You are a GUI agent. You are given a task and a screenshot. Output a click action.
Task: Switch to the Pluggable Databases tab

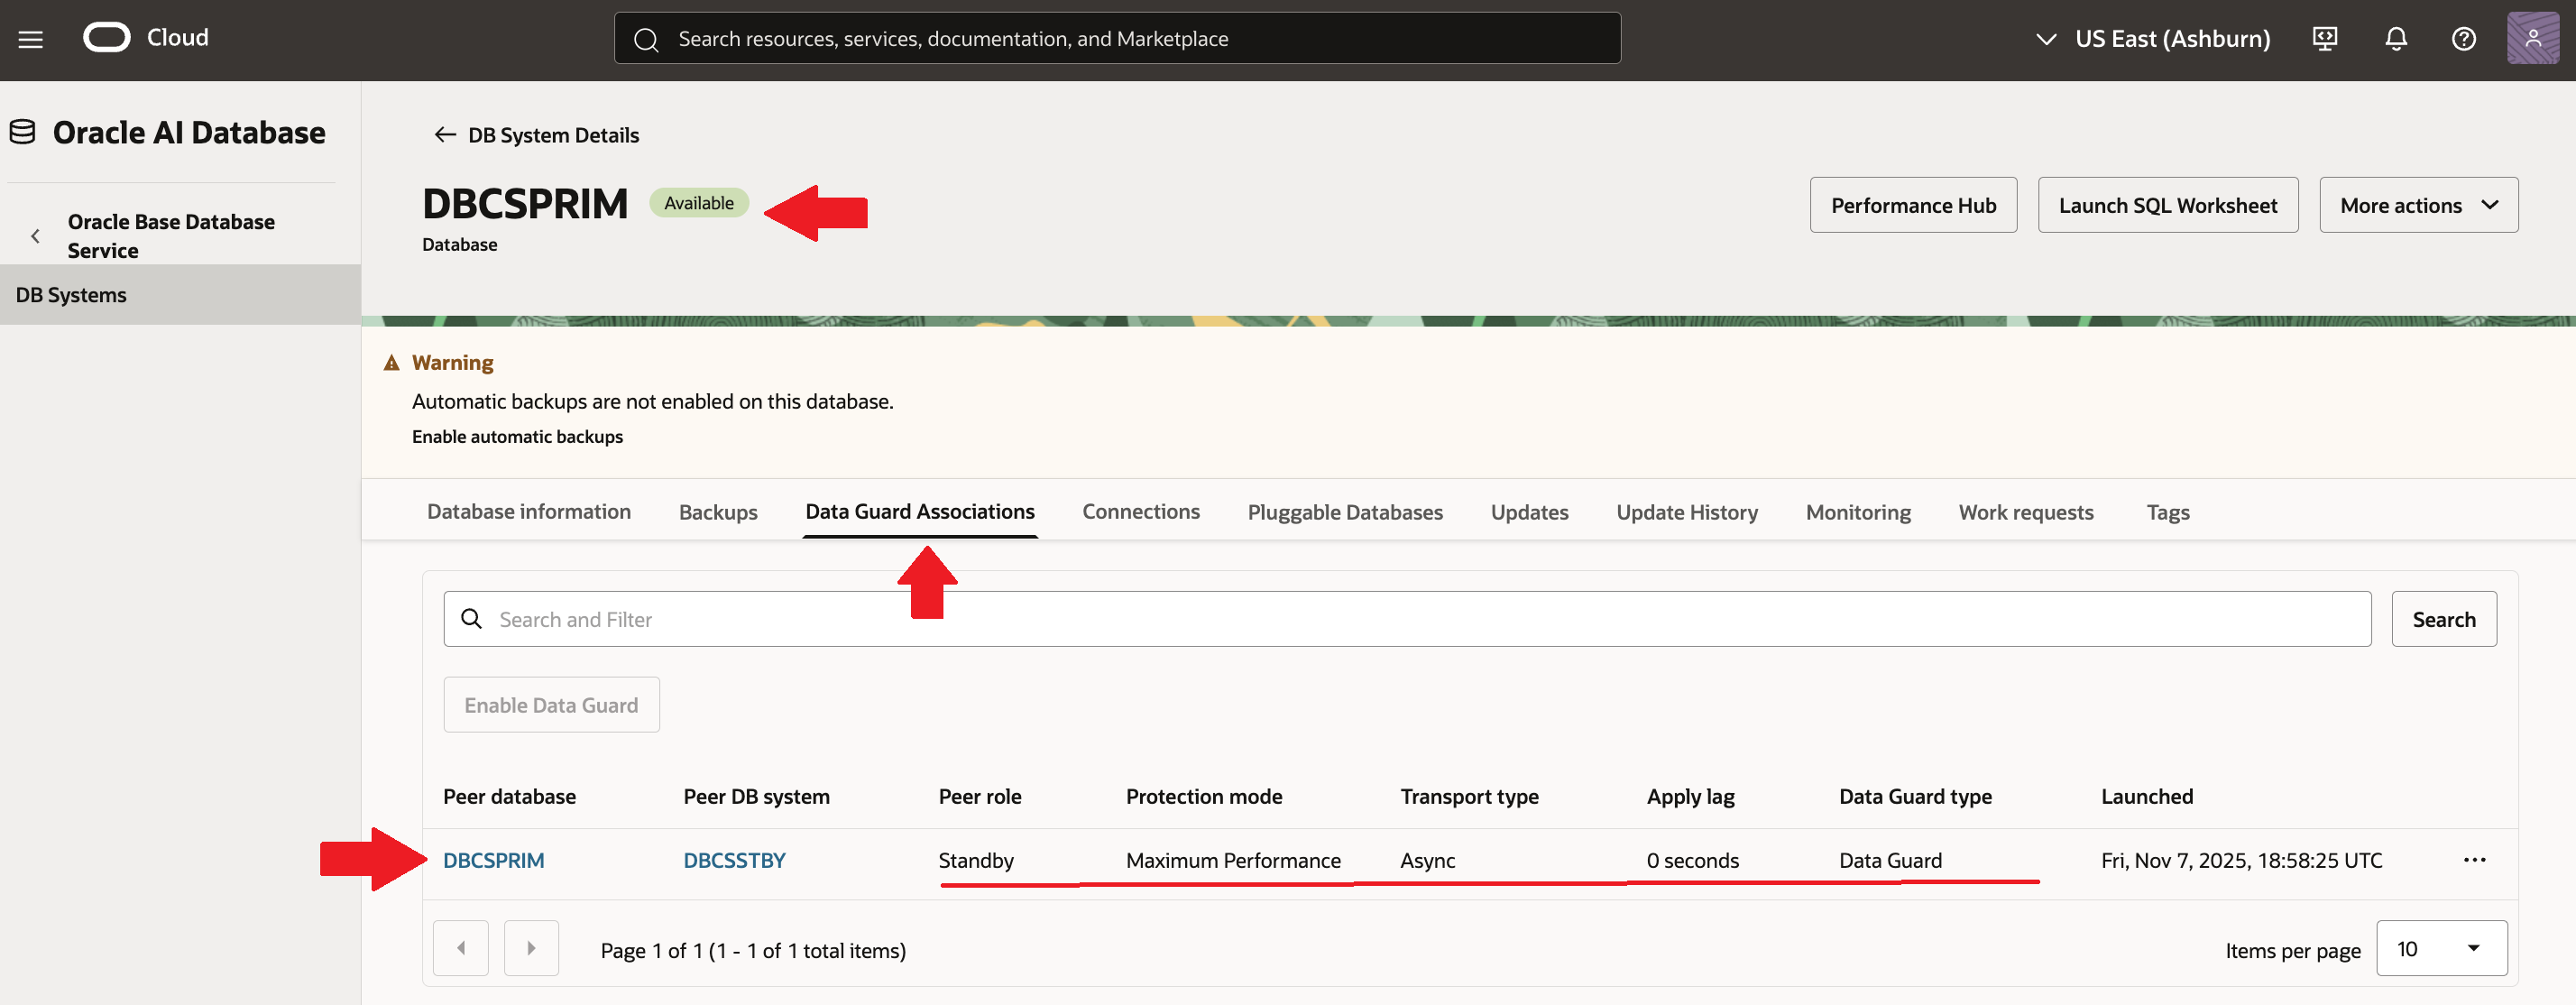[x=1344, y=512]
